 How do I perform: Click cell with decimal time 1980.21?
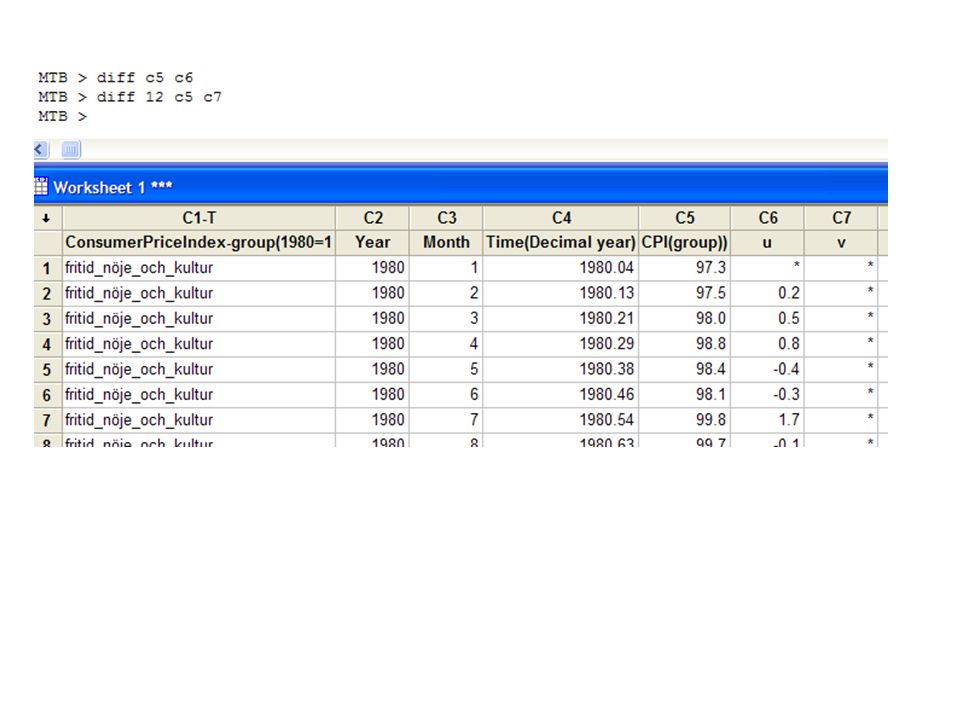click(561, 319)
